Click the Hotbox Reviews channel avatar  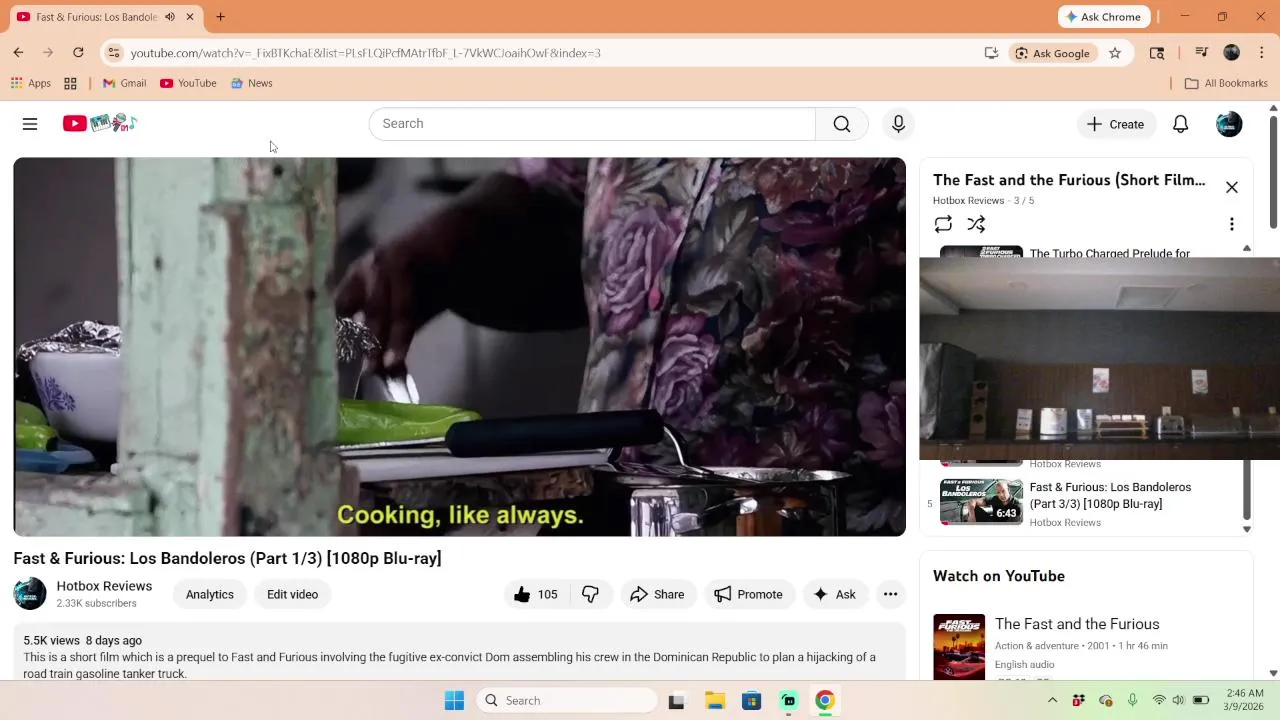click(x=30, y=594)
